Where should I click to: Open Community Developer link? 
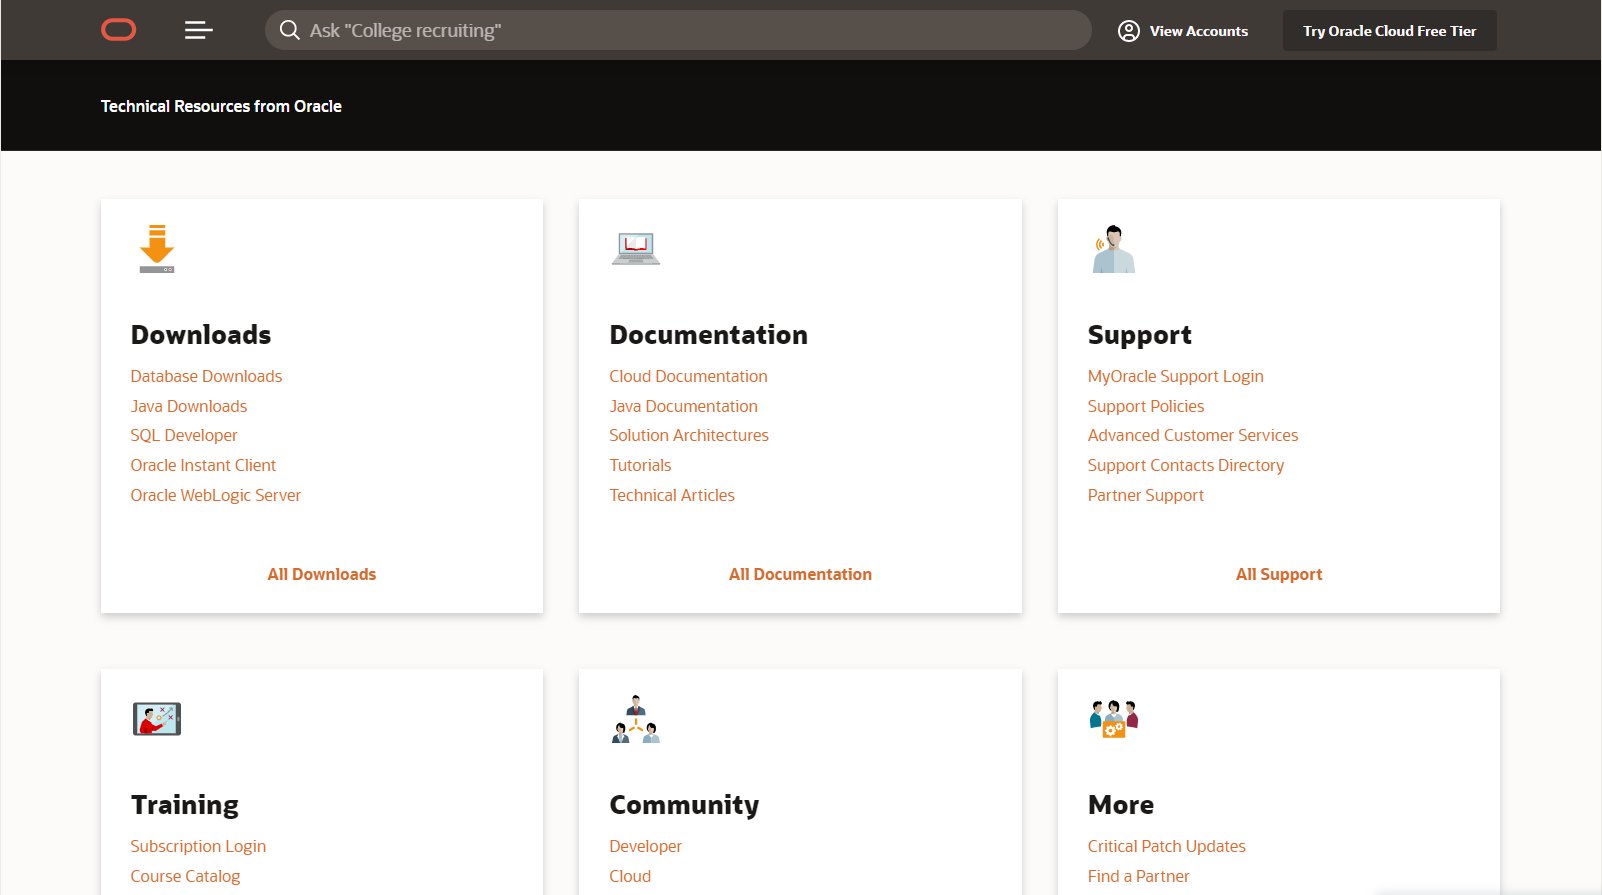coord(646,846)
